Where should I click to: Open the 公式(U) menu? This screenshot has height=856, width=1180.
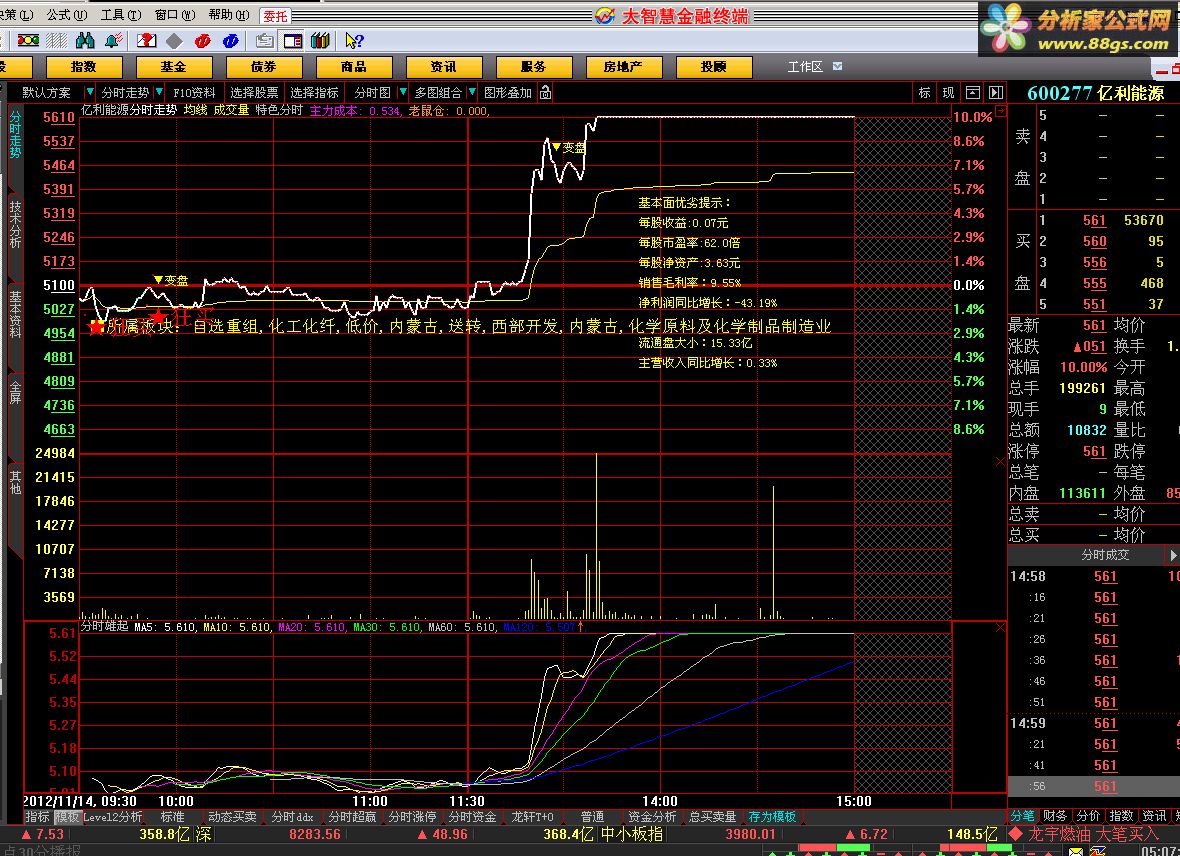(x=66, y=14)
